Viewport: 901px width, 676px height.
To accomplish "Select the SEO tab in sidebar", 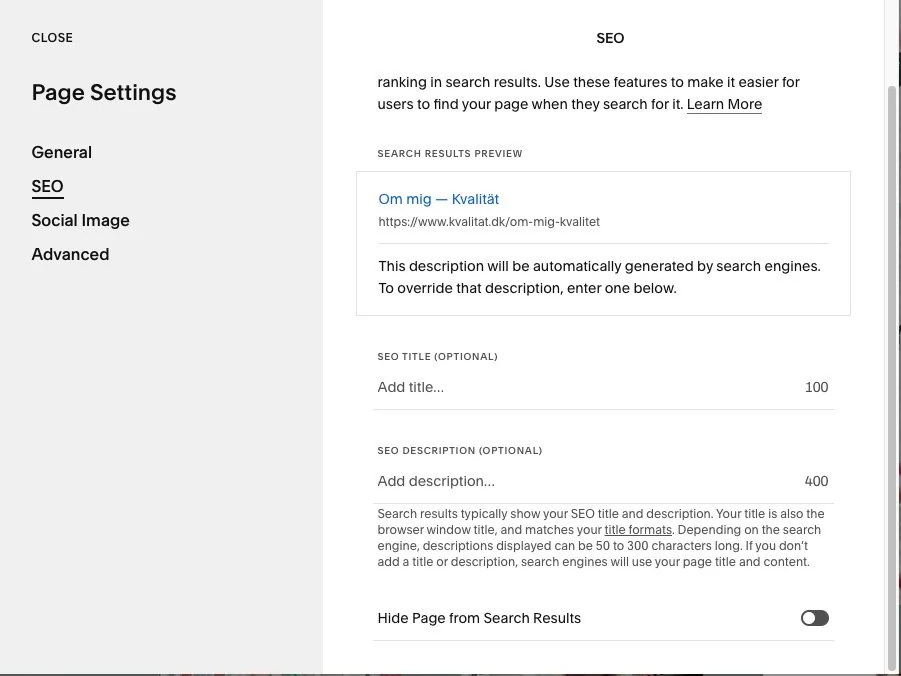I will click(47, 186).
